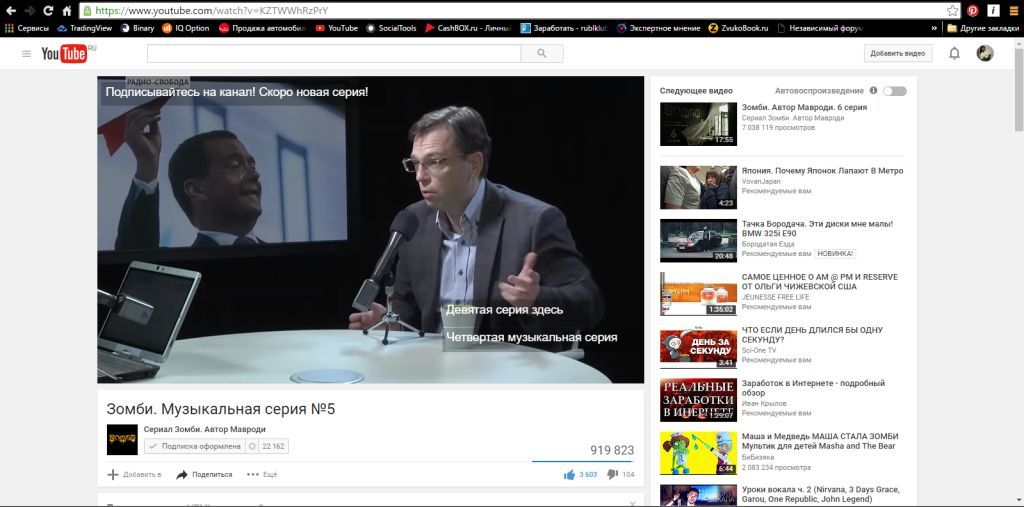This screenshot has height=507, width=1024.
Task: Open channel icon of Сериал Зомби
Action: 122,440
